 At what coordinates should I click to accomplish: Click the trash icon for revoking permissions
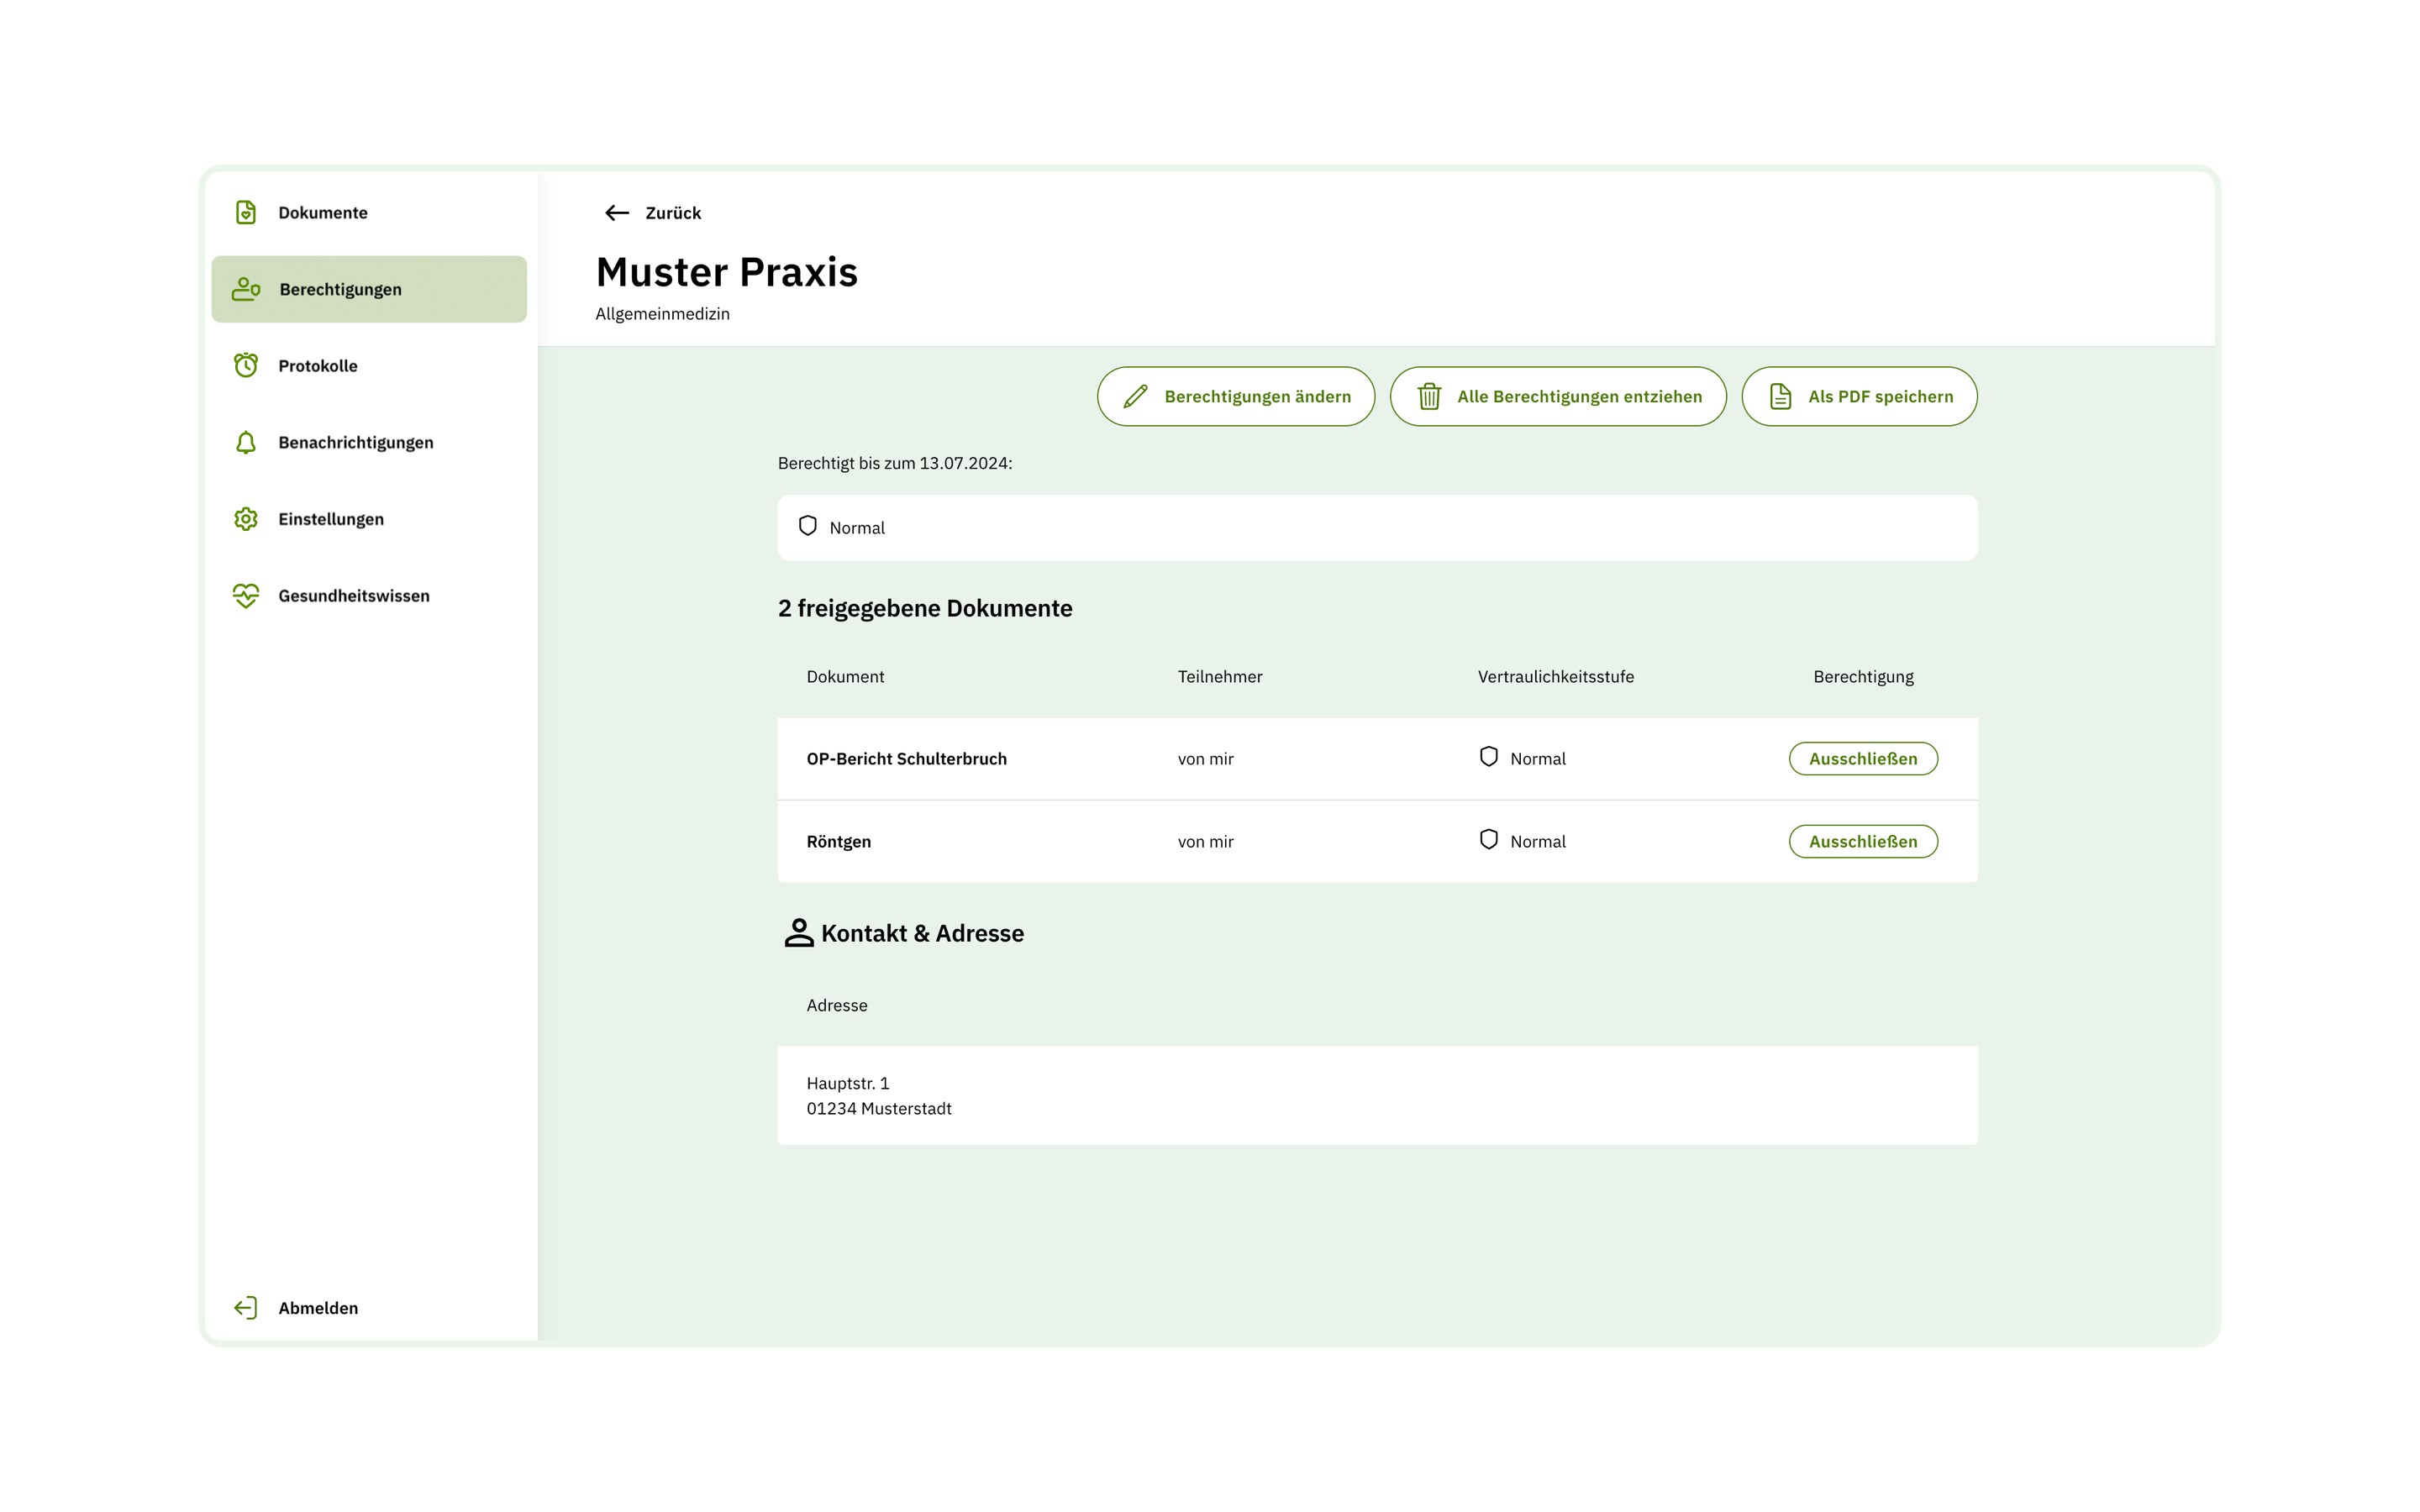click(1429, 397)
